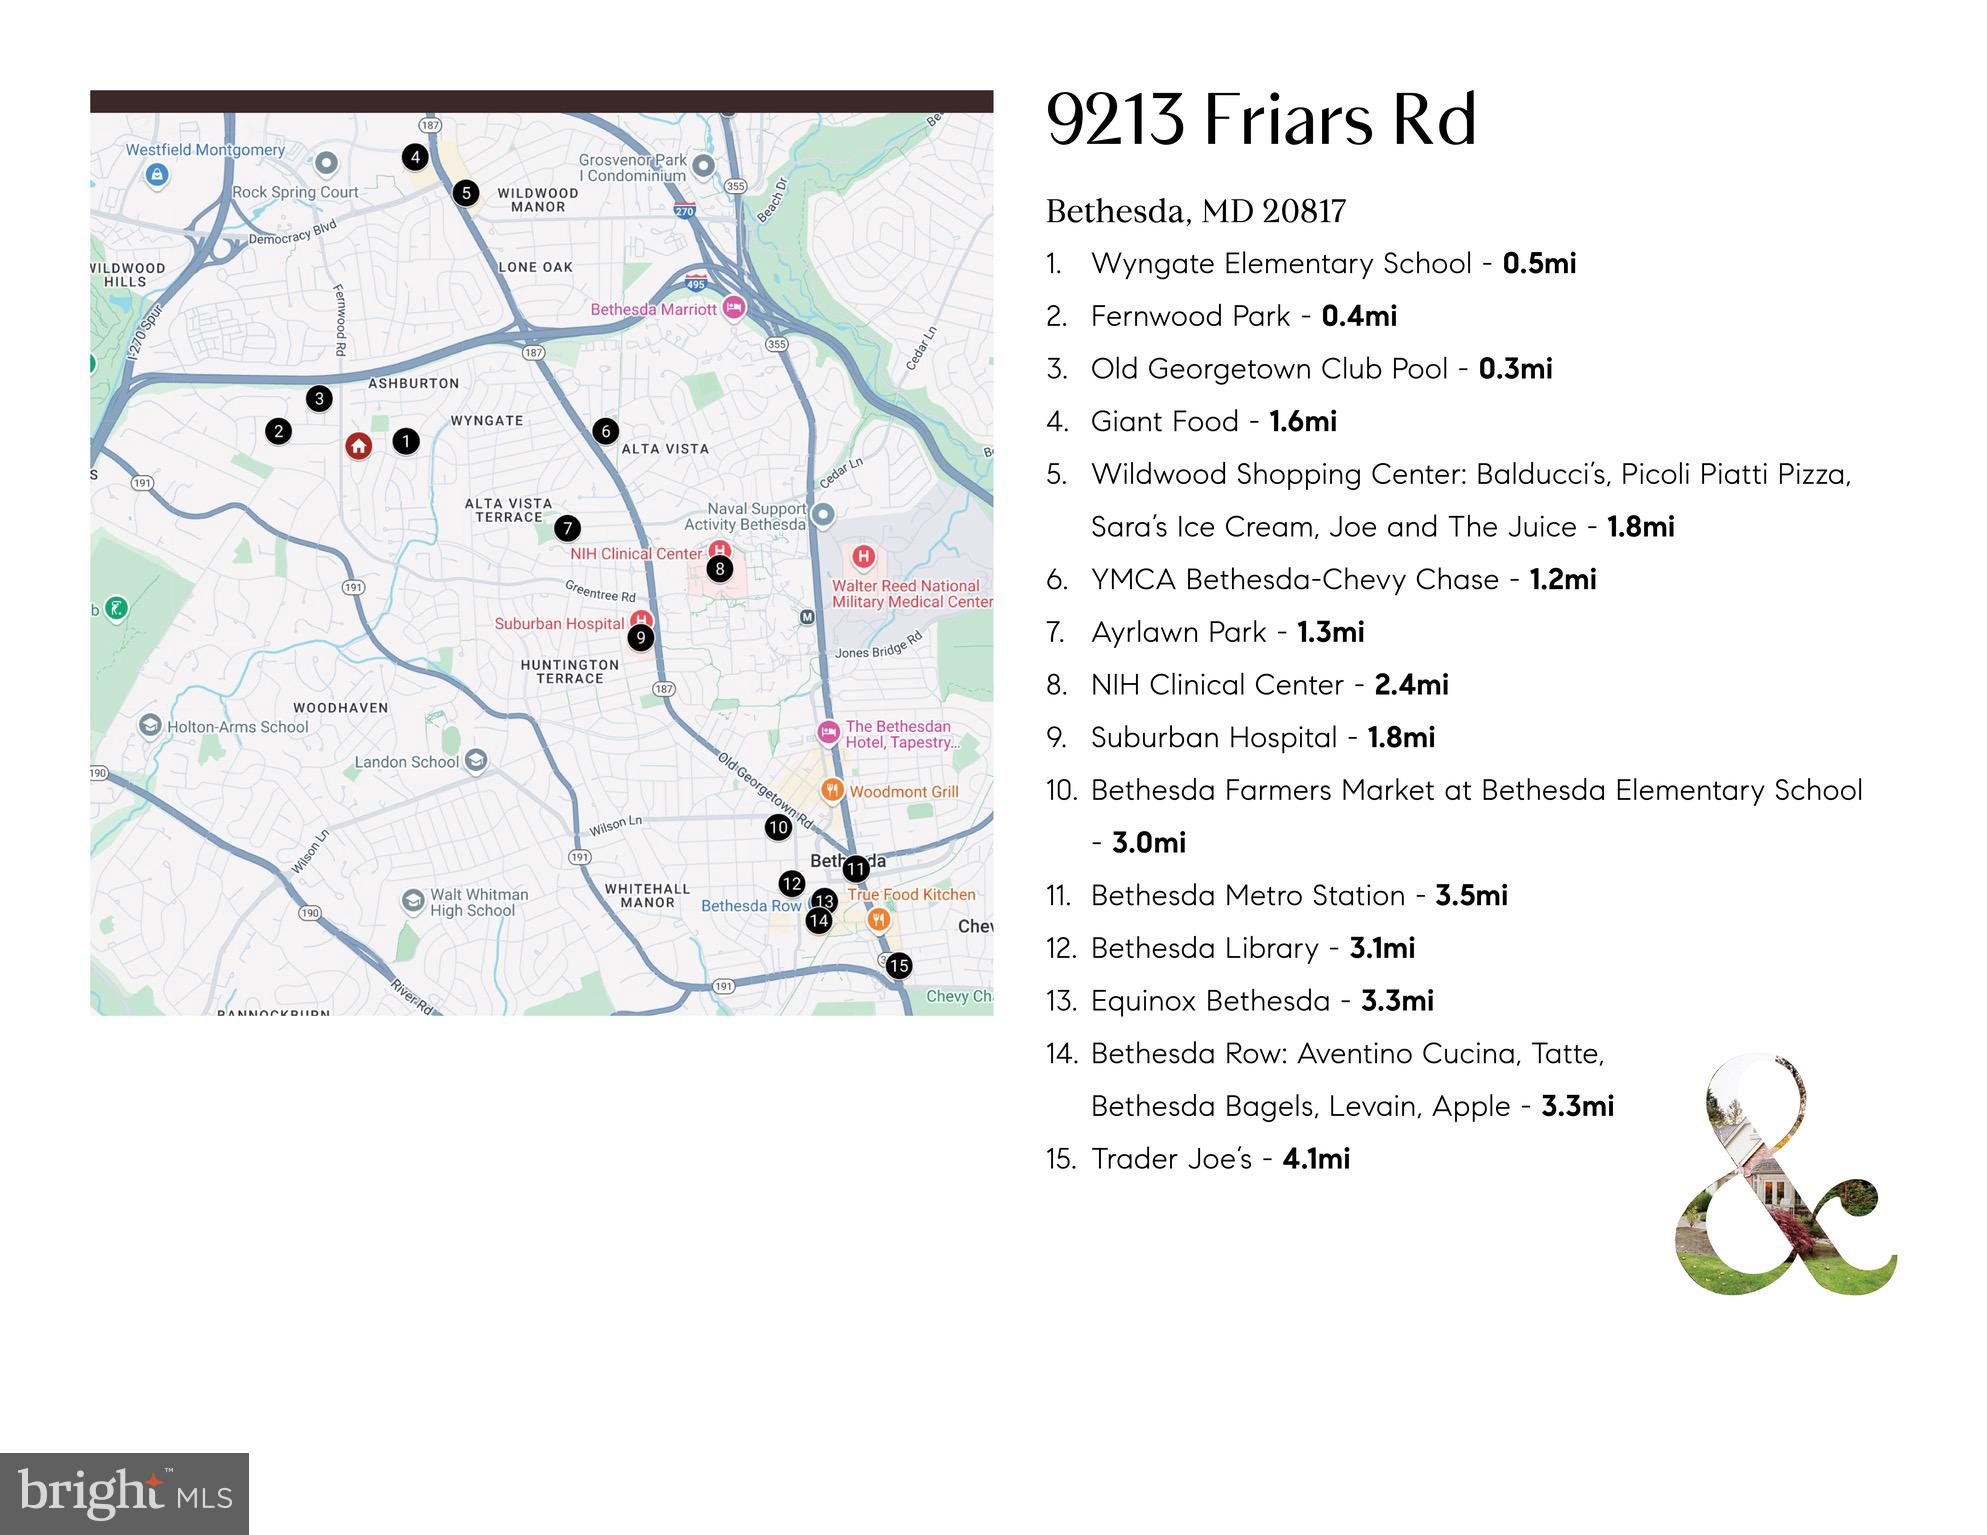Select map marker number 1 near Wyngate
Screen dimensions: 1987x1535
coord(405,441)
